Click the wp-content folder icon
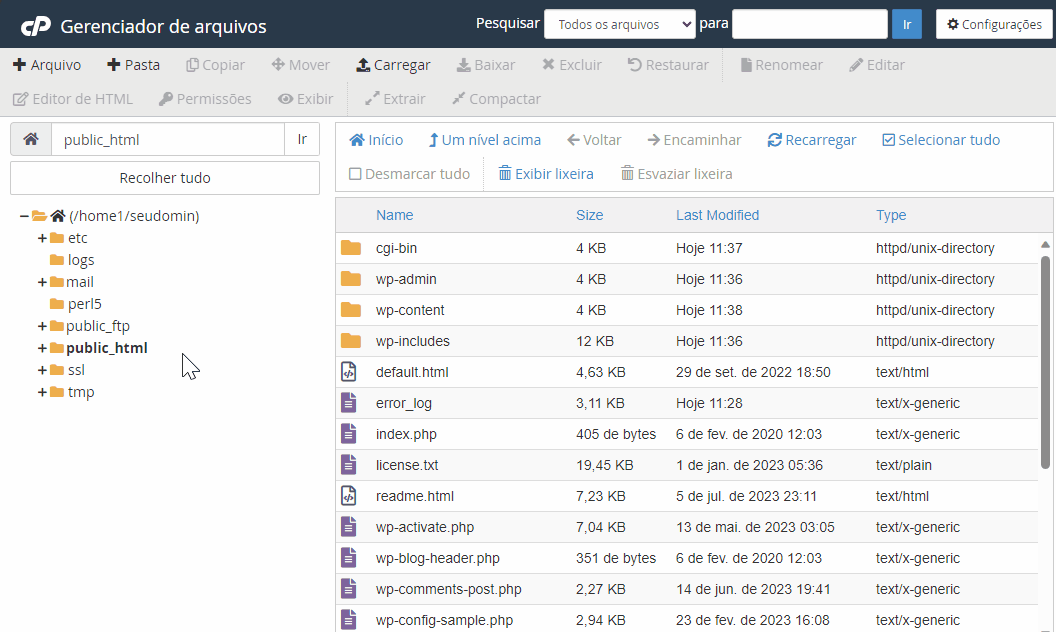Viewport: 1056px width, 632px height. (351, 310)
